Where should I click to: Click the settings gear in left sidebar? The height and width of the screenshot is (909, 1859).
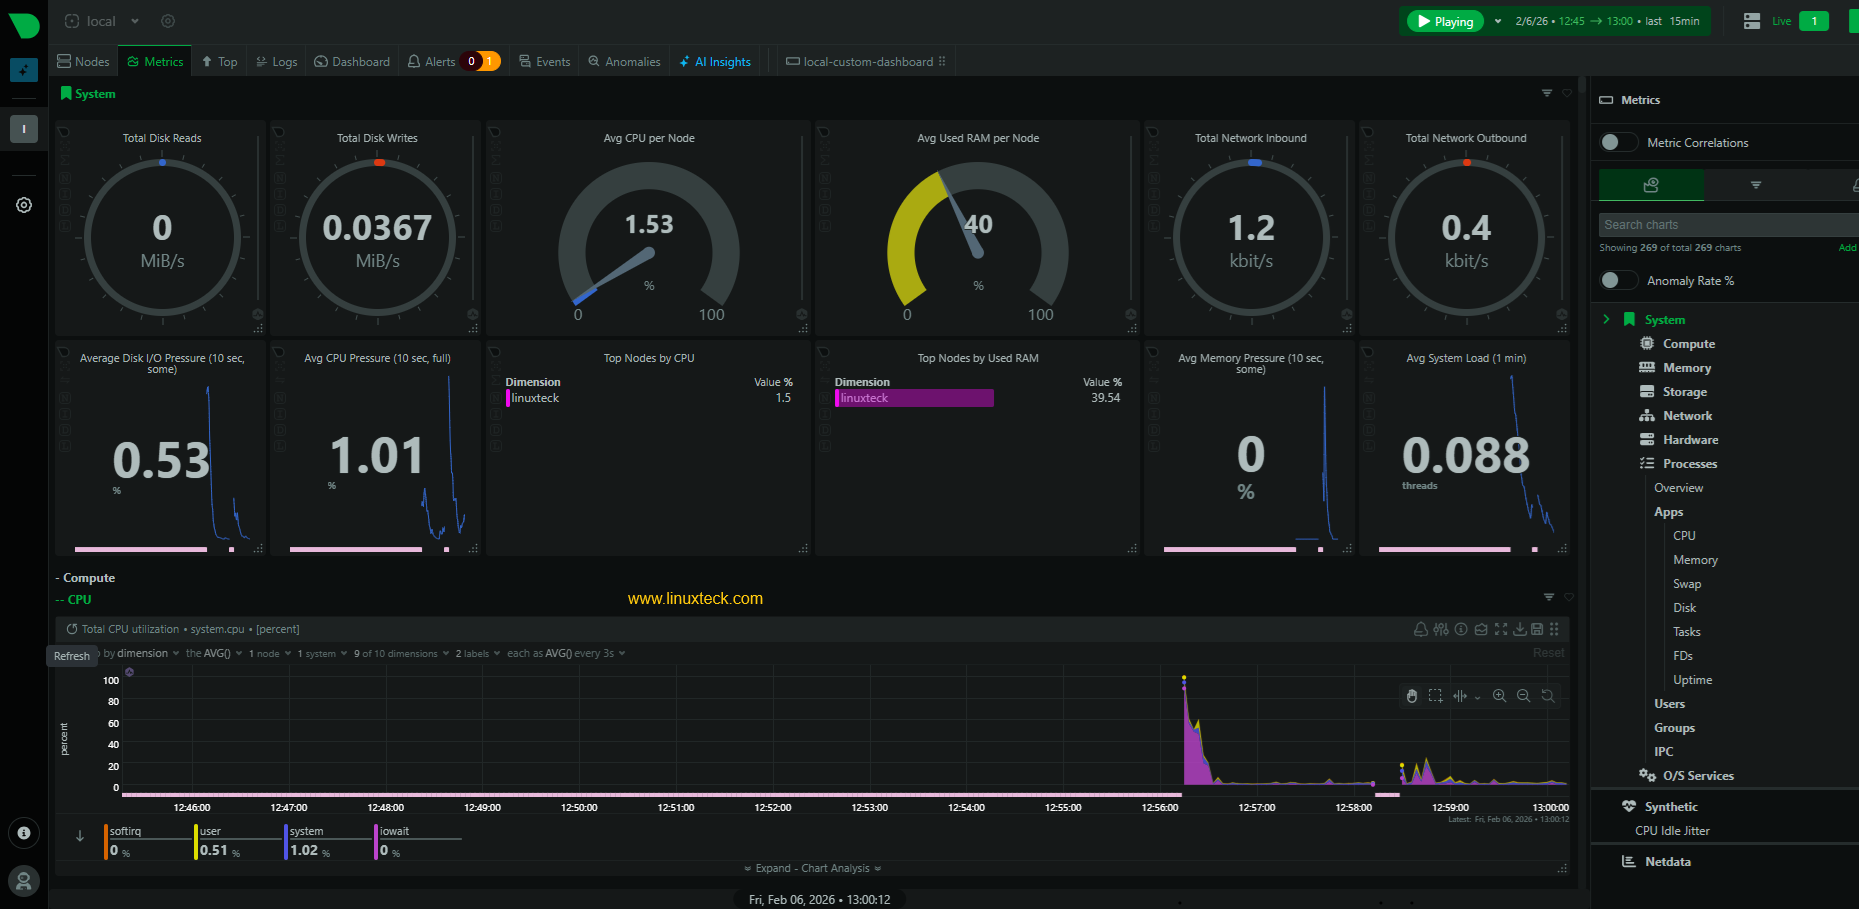point(24,205)
